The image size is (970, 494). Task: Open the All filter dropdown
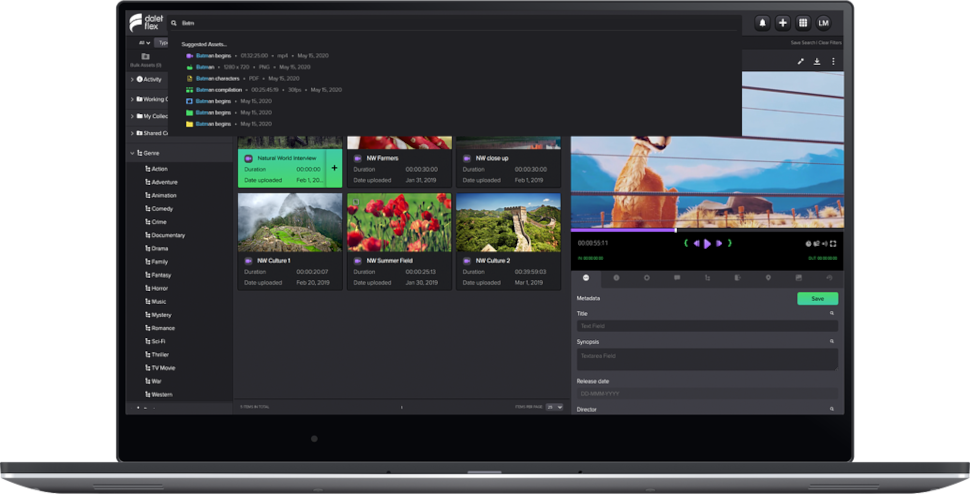click(x=144, y=43)
